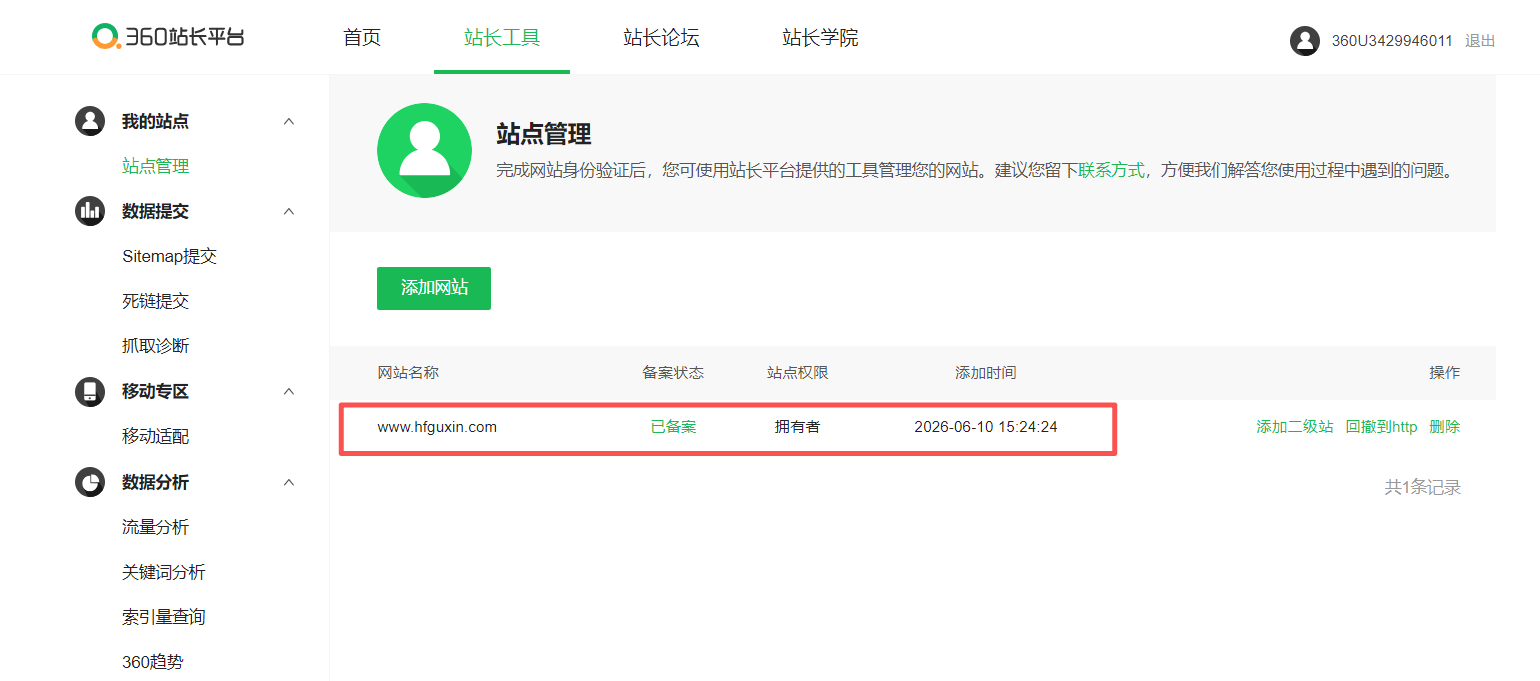Click the 拥有者 permission cell
Screen dimensions: 1540x681
click(x=797, y=427)
